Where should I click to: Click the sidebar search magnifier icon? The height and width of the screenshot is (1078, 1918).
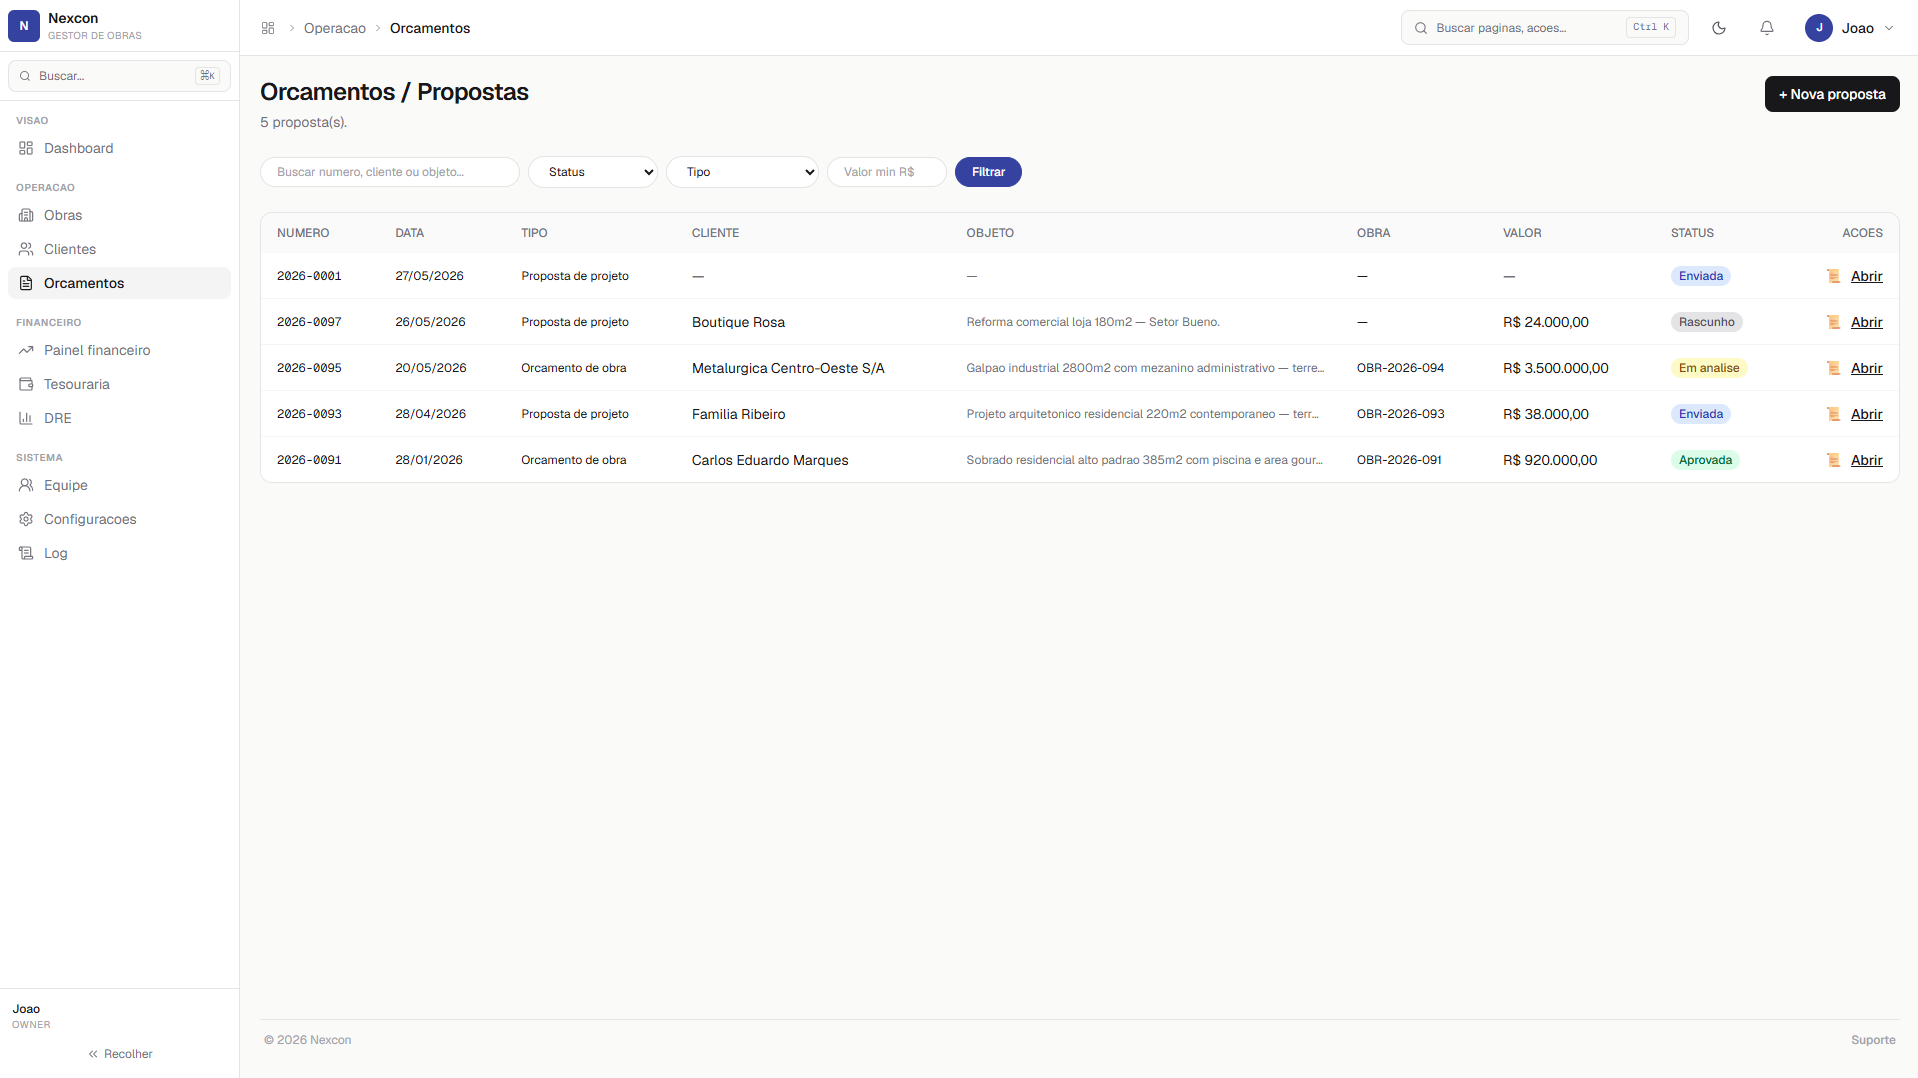tap(25, 76)
